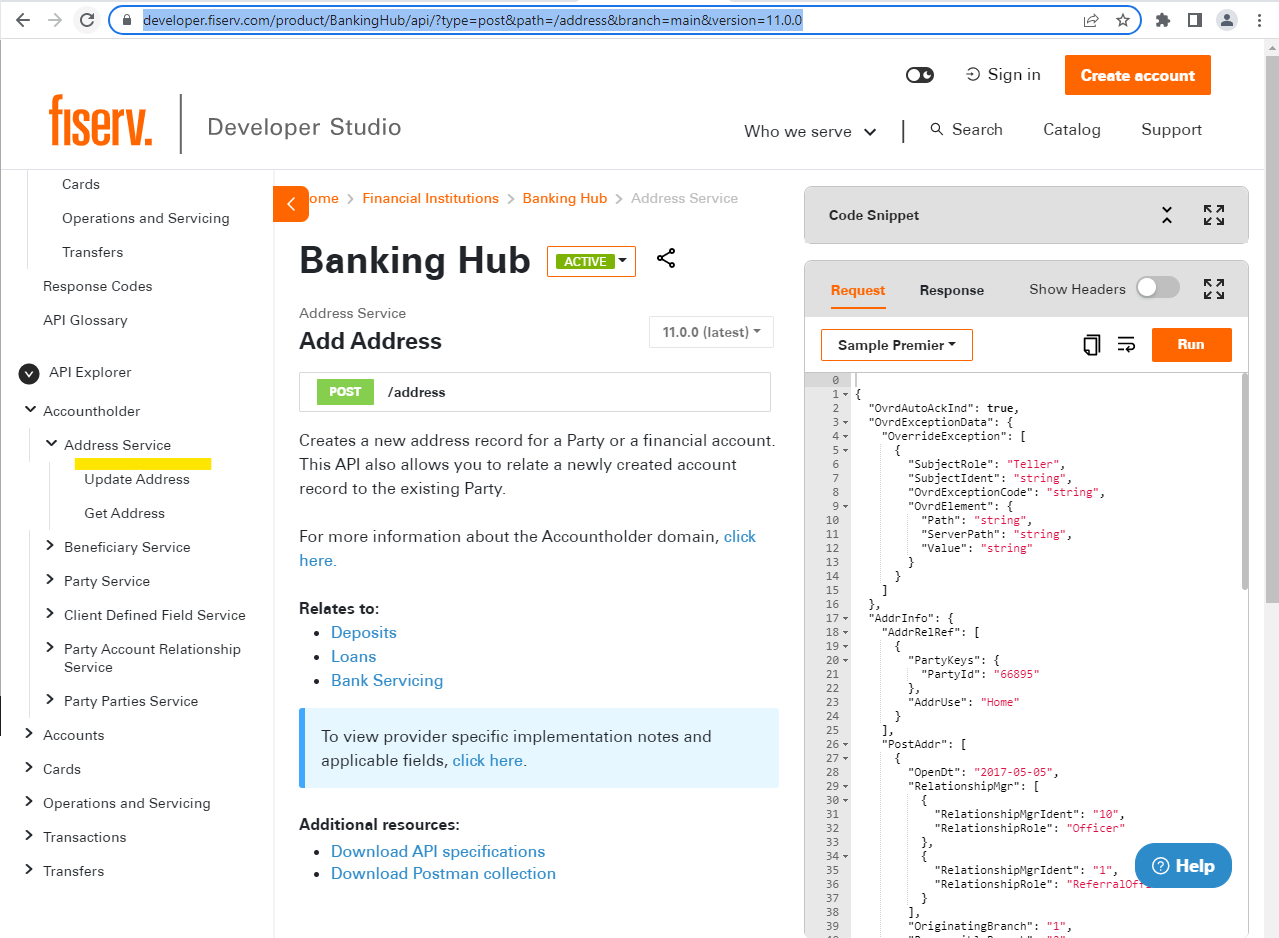Click Help chat button
The image size is (1279, 938).
(1183, 866)
